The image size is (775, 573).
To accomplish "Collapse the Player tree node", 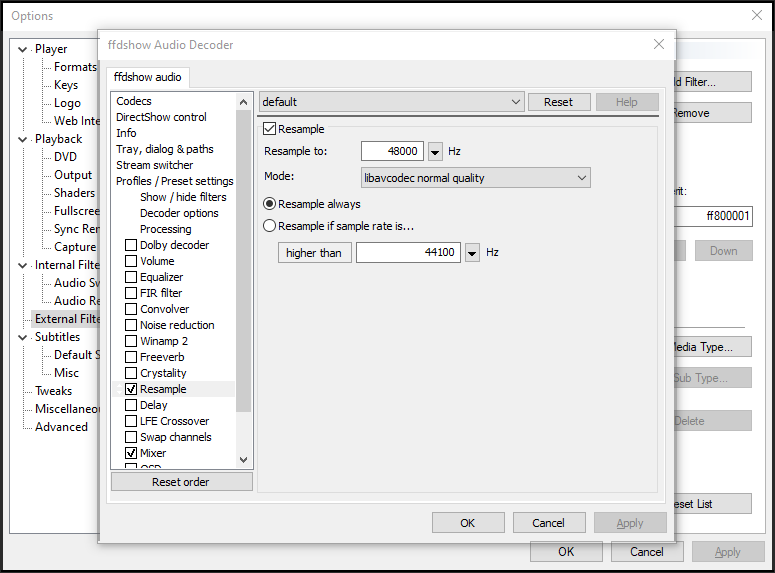I will click(22, 49).
